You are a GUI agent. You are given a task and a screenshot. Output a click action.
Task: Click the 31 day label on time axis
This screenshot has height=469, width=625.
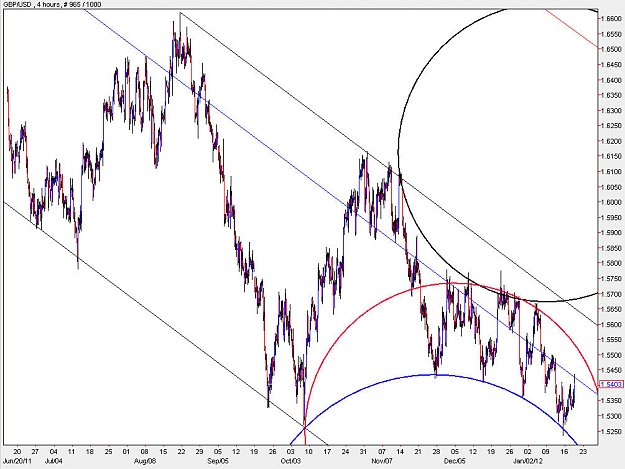click(x=363, y=451)
